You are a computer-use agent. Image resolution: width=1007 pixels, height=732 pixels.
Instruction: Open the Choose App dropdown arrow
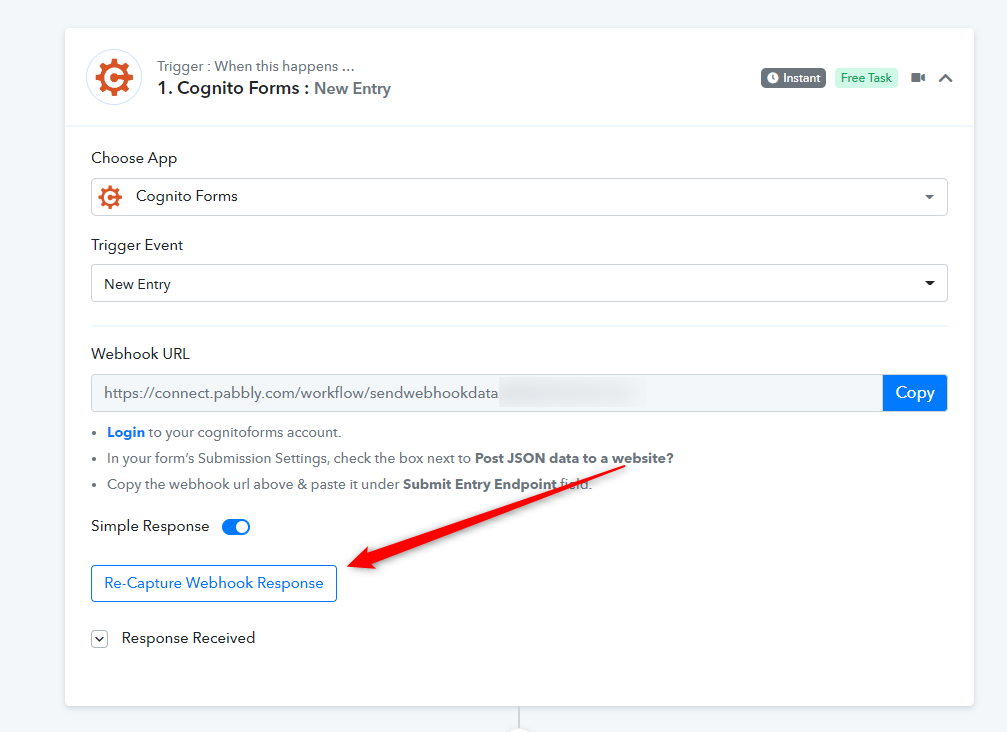click(929, 197)
